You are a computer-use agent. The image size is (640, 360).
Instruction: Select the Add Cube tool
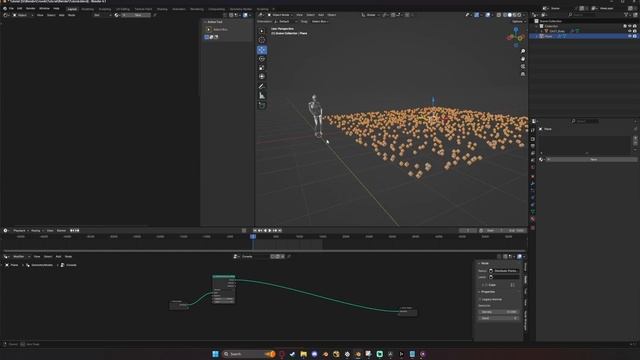[262, 105]
